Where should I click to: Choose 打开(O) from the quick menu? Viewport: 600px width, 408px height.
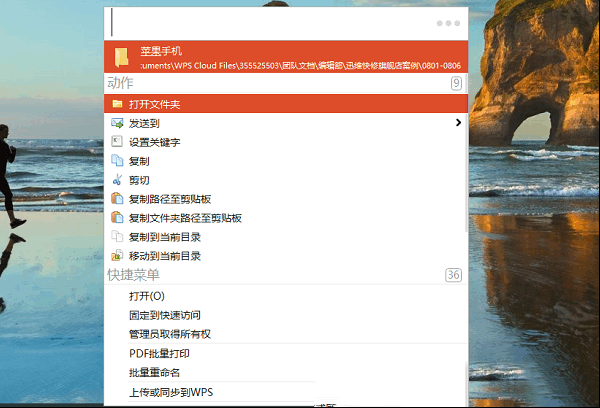(146, 296)
